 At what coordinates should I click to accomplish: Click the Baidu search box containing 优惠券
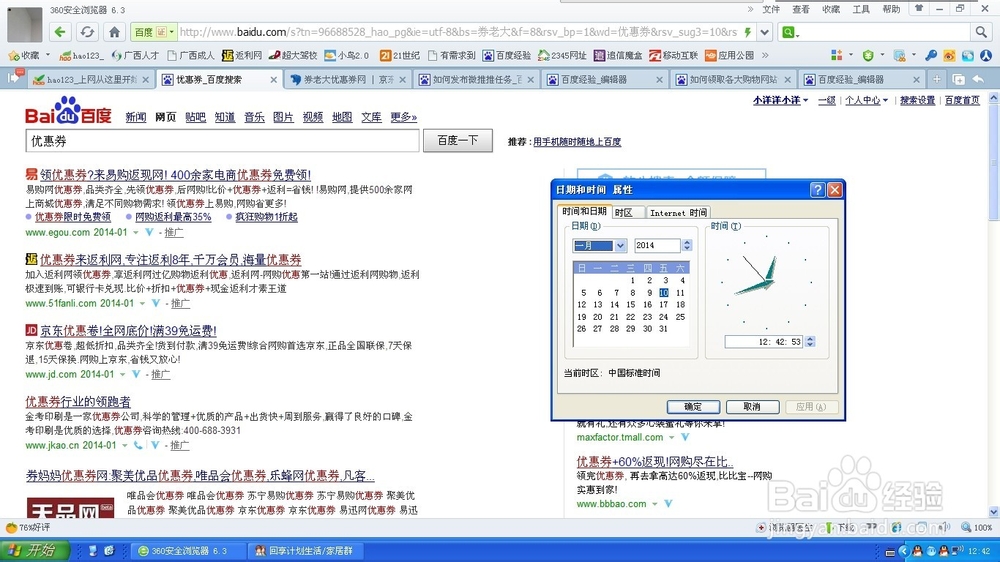(223, 140)
